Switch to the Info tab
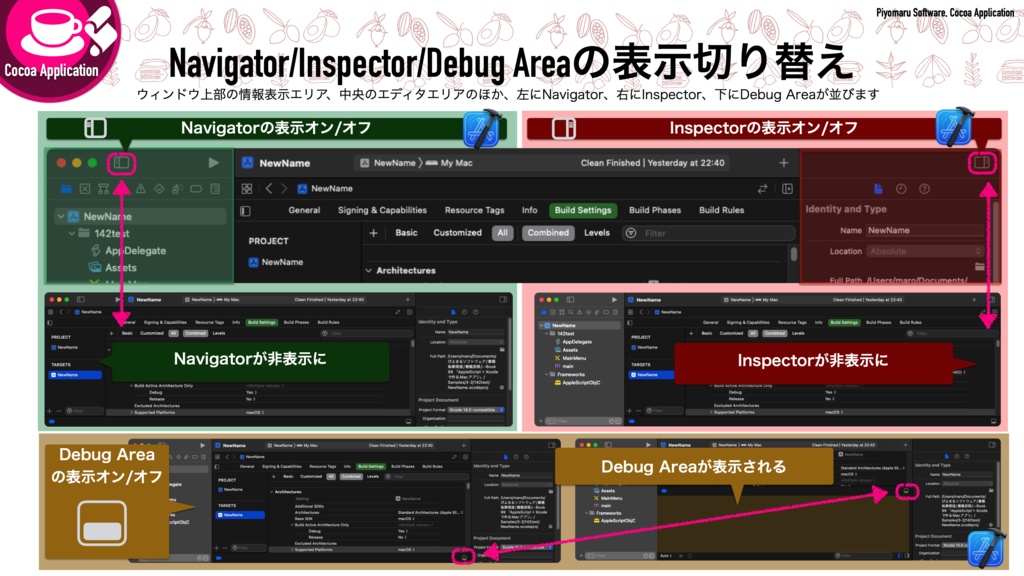The image size is (1024, 576). click(530, 210)
